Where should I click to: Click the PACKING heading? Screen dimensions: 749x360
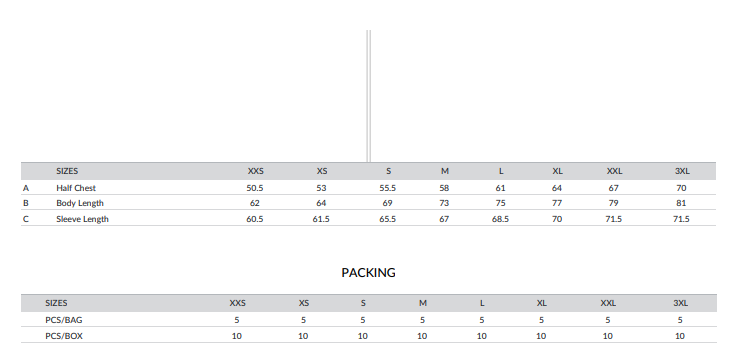pos(368,273)
